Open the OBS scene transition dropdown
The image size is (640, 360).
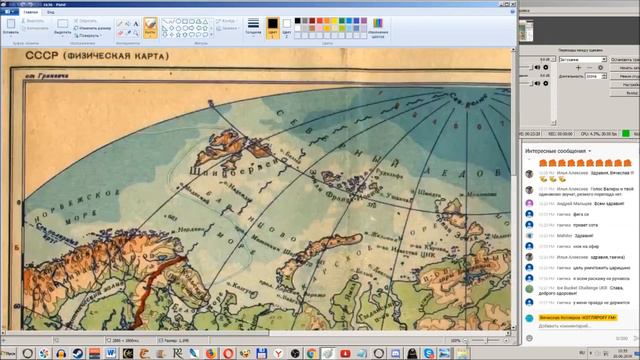point(582,60)
